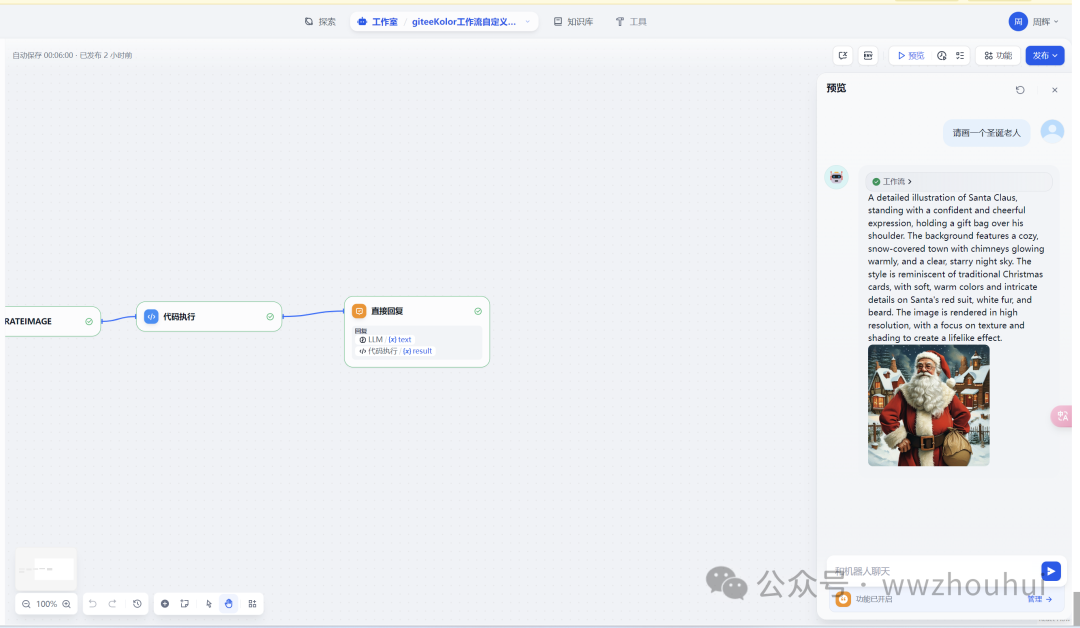The height and width of the screenshot is (628, 1080).
Task: Add a new node with plus icon
Action: click(x=165, y=604)
